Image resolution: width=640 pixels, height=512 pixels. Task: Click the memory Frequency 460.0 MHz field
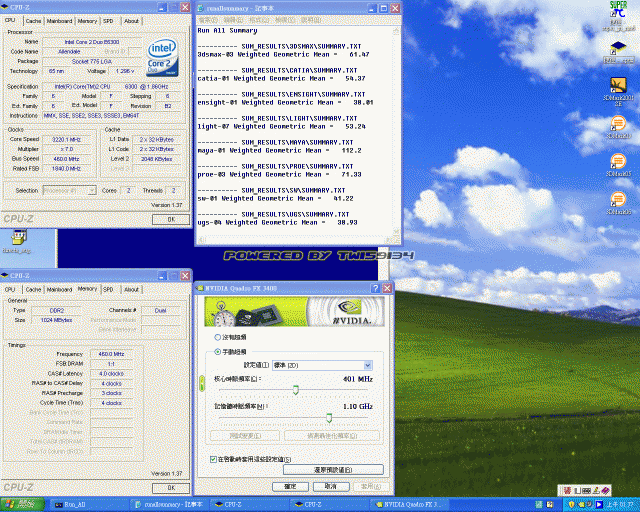pyautogui.click(x=111, y=354)
